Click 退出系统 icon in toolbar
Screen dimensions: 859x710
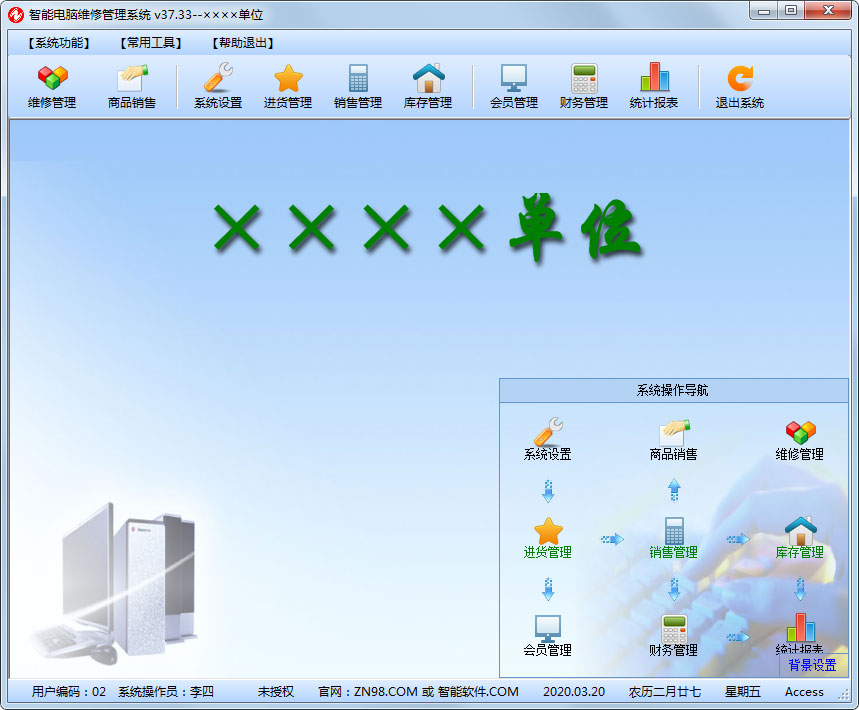tap(740, 87)
